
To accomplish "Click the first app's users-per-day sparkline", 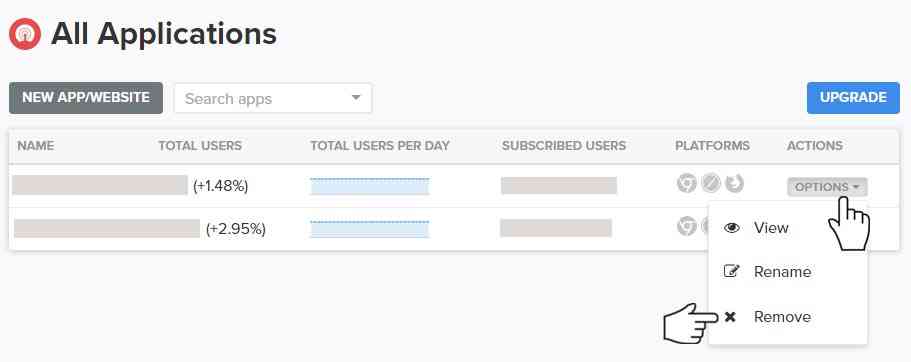I will pyautogui.click(x=370, y=186).
